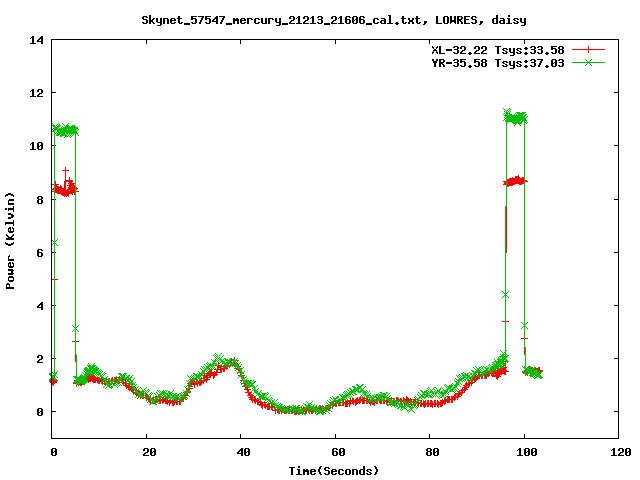Click x-axis tick label 100
The width and height of the screenshot is (640, 480).
click(527, 452)
